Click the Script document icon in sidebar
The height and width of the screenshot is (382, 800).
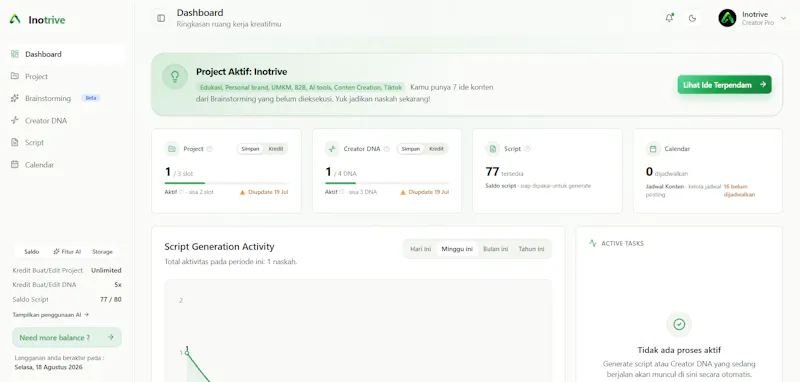click(x=15, y=142)
